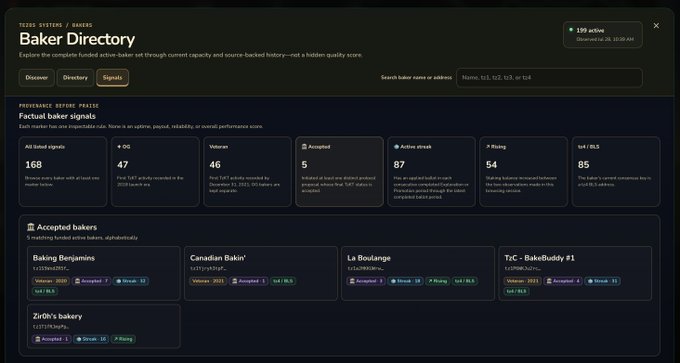The width and height of the screenshot is (680, 363).
Task: Click the Zir0h's bakery tz address text
Action: [x=51, y=327]
